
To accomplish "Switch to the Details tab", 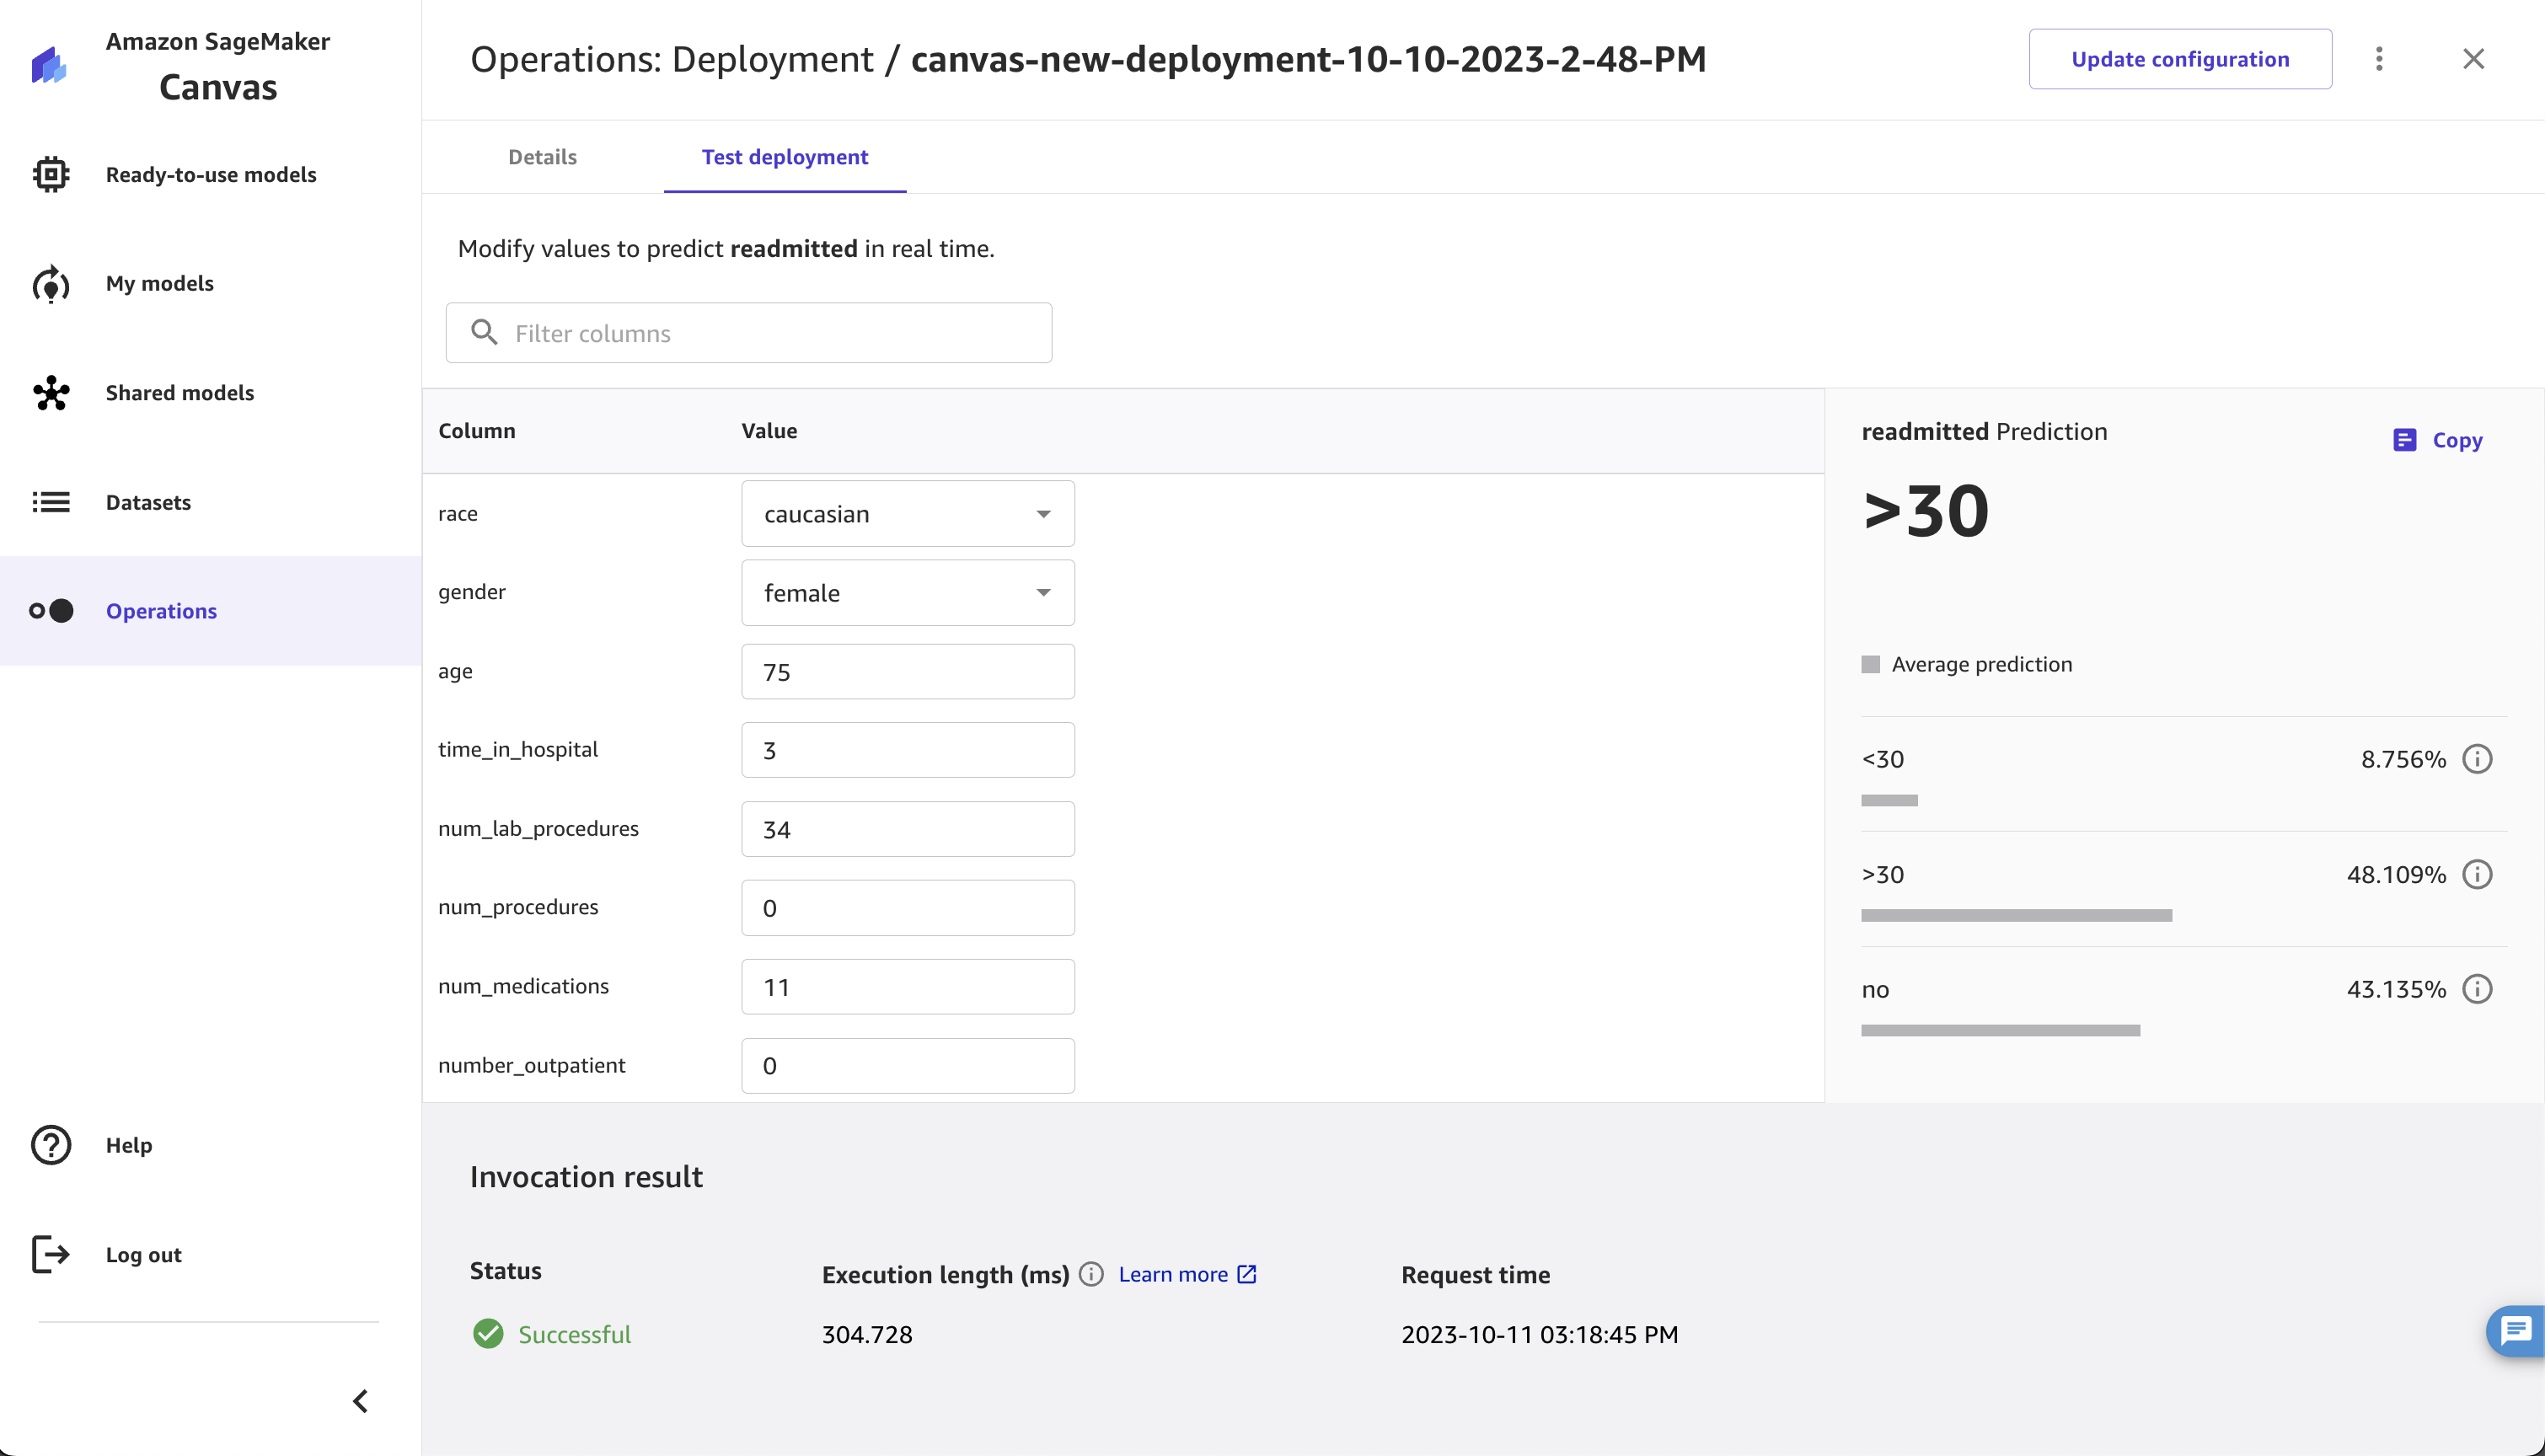I will coord(542,156).
